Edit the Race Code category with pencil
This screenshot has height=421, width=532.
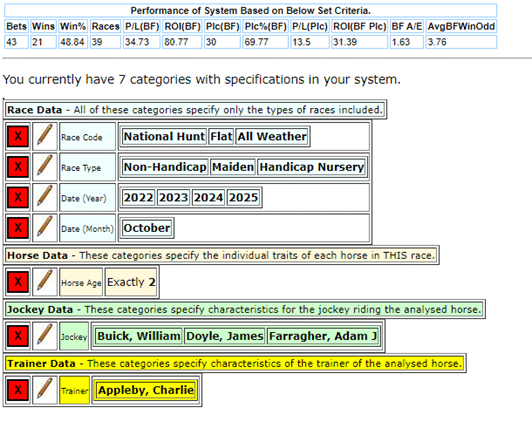(x=45, y=136)
